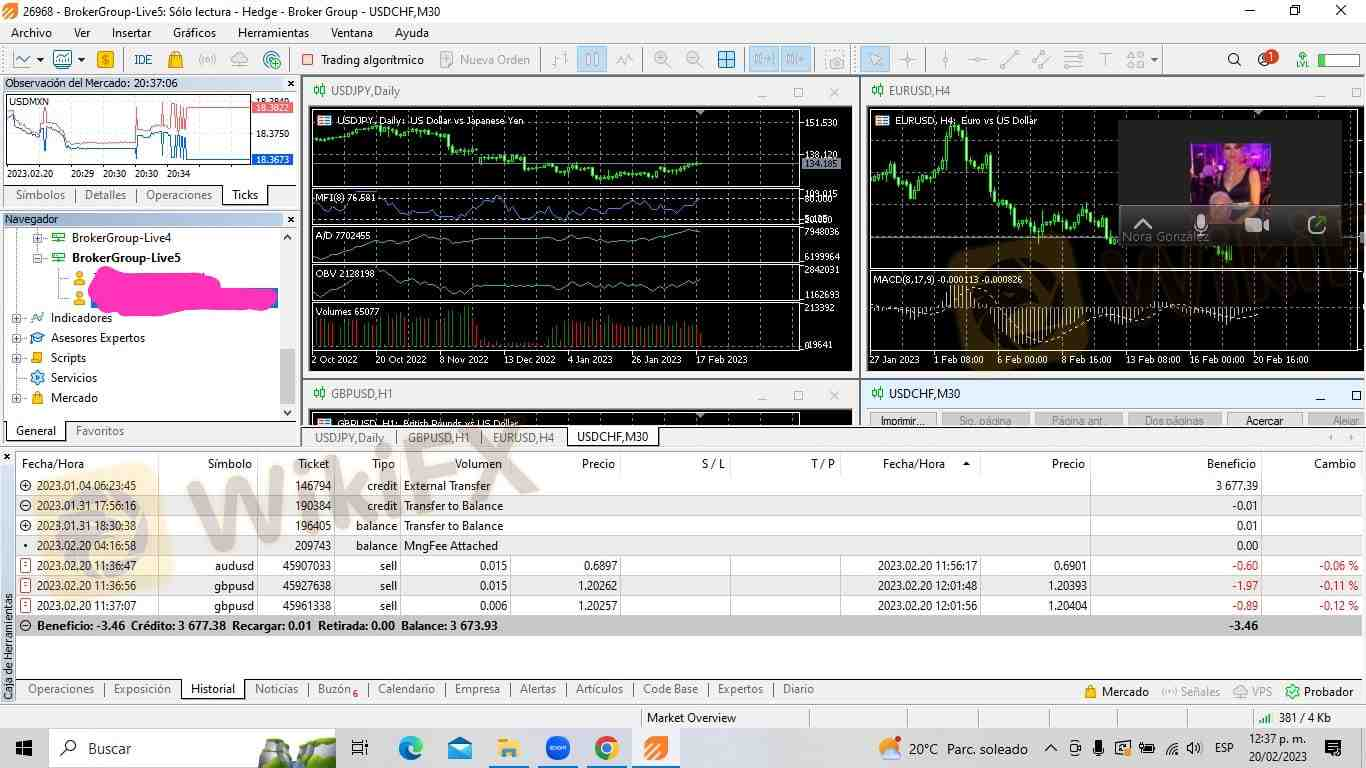Viewport: 1366px width, 768px height.
Task: Select the crosshair tool
Action: [x=907, y=59]
